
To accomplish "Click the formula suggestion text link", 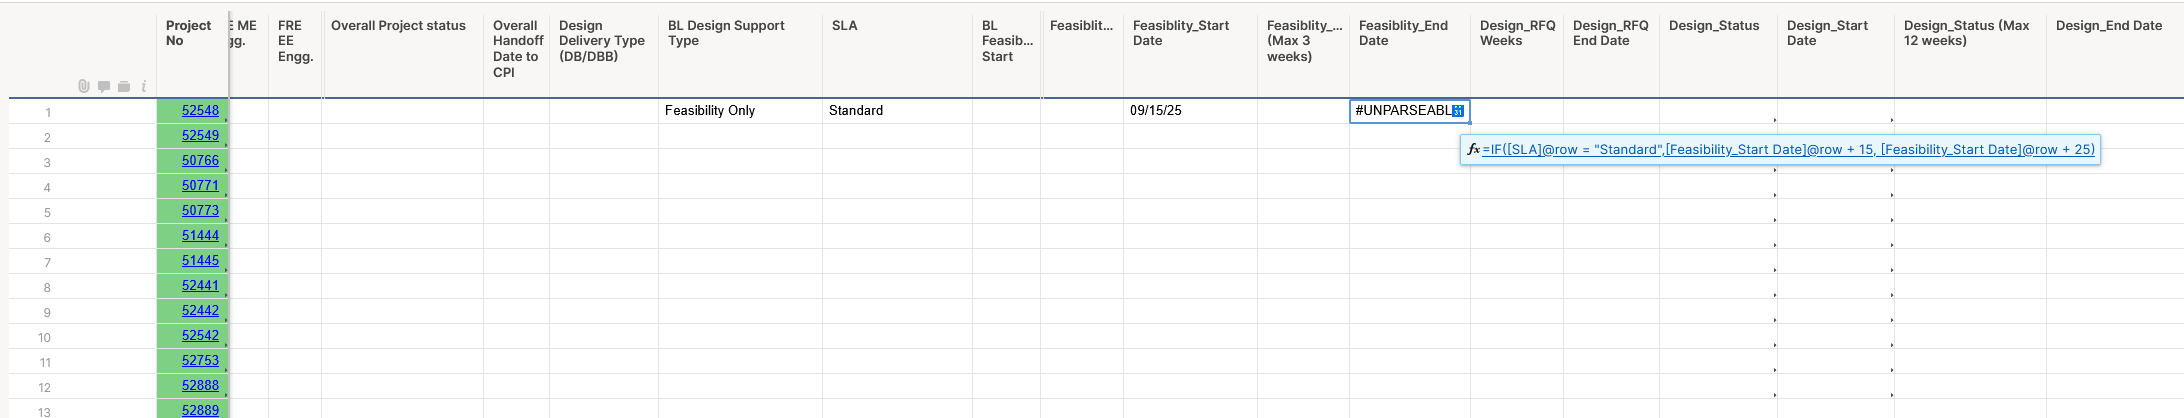I will click(1788, 150).
